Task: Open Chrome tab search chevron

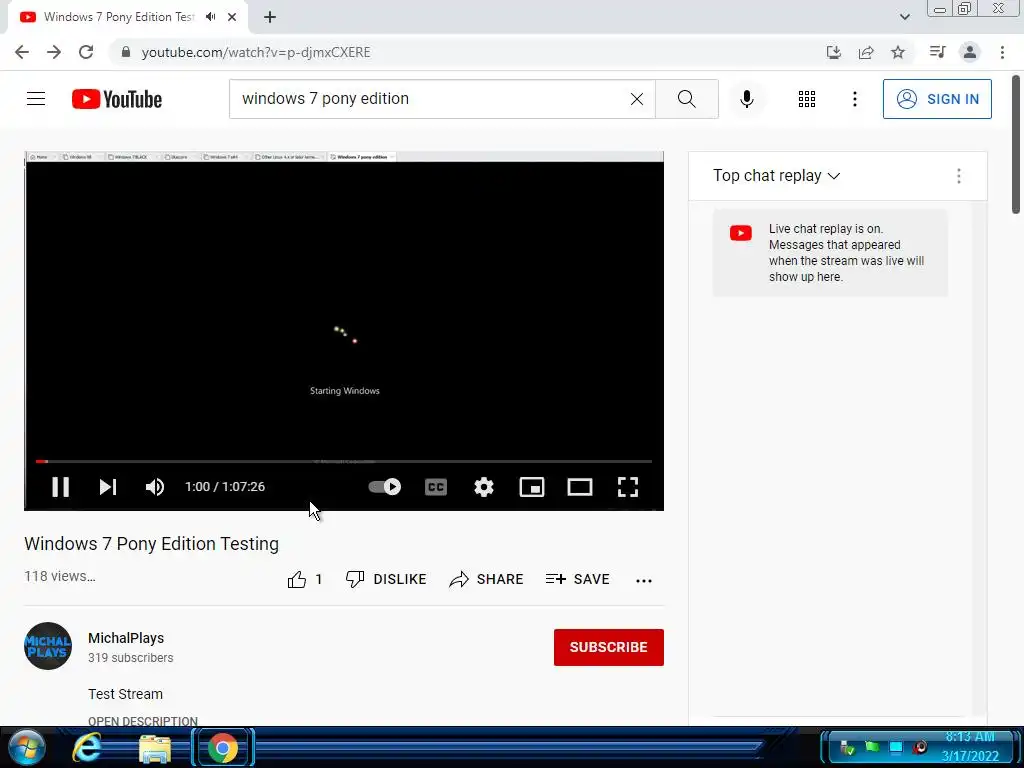Action: [x=904, y=17]
